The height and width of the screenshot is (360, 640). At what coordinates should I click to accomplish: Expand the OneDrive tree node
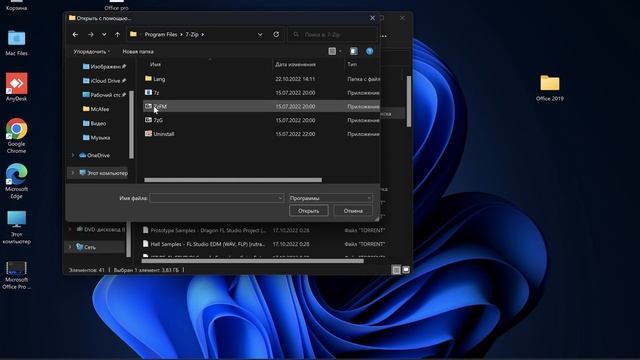[x=73, y=155]
